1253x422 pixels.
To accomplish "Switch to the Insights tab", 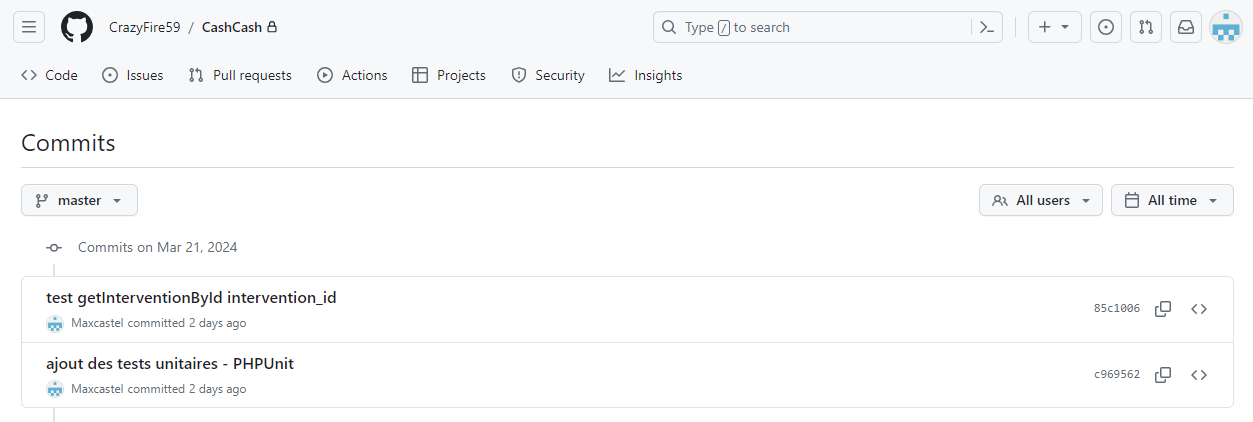I will [x=646, y=75].
